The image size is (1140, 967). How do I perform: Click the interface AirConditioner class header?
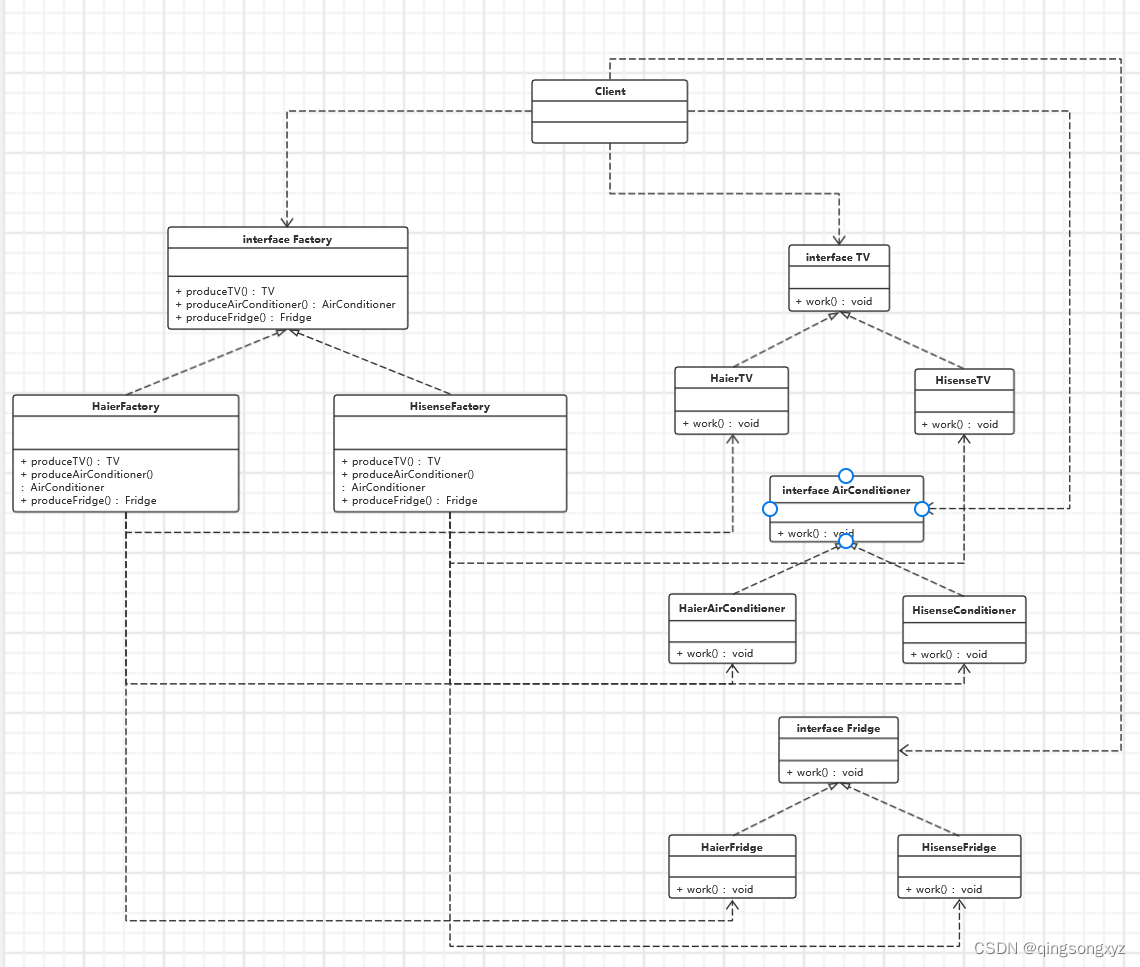(x=846, y=490)
